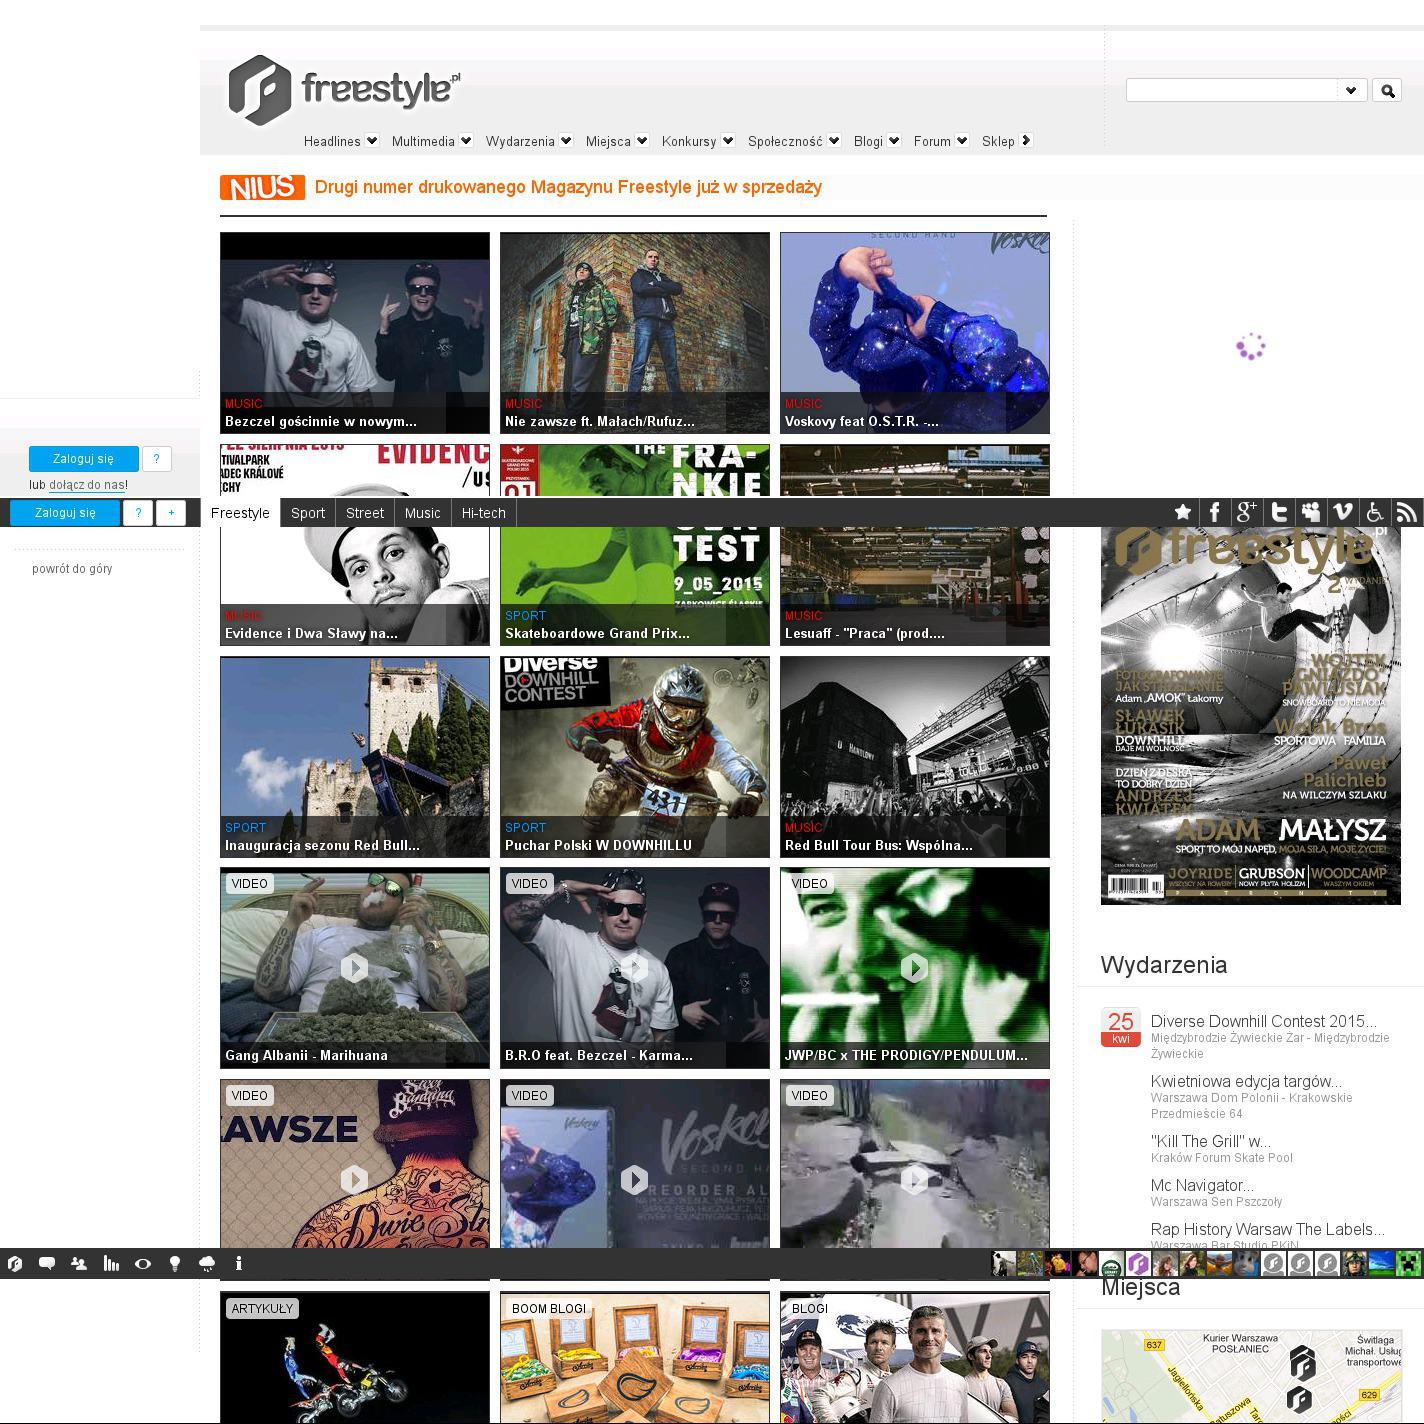
Task: Click the favorites star icon
Action: click(x=1182, y=512)
